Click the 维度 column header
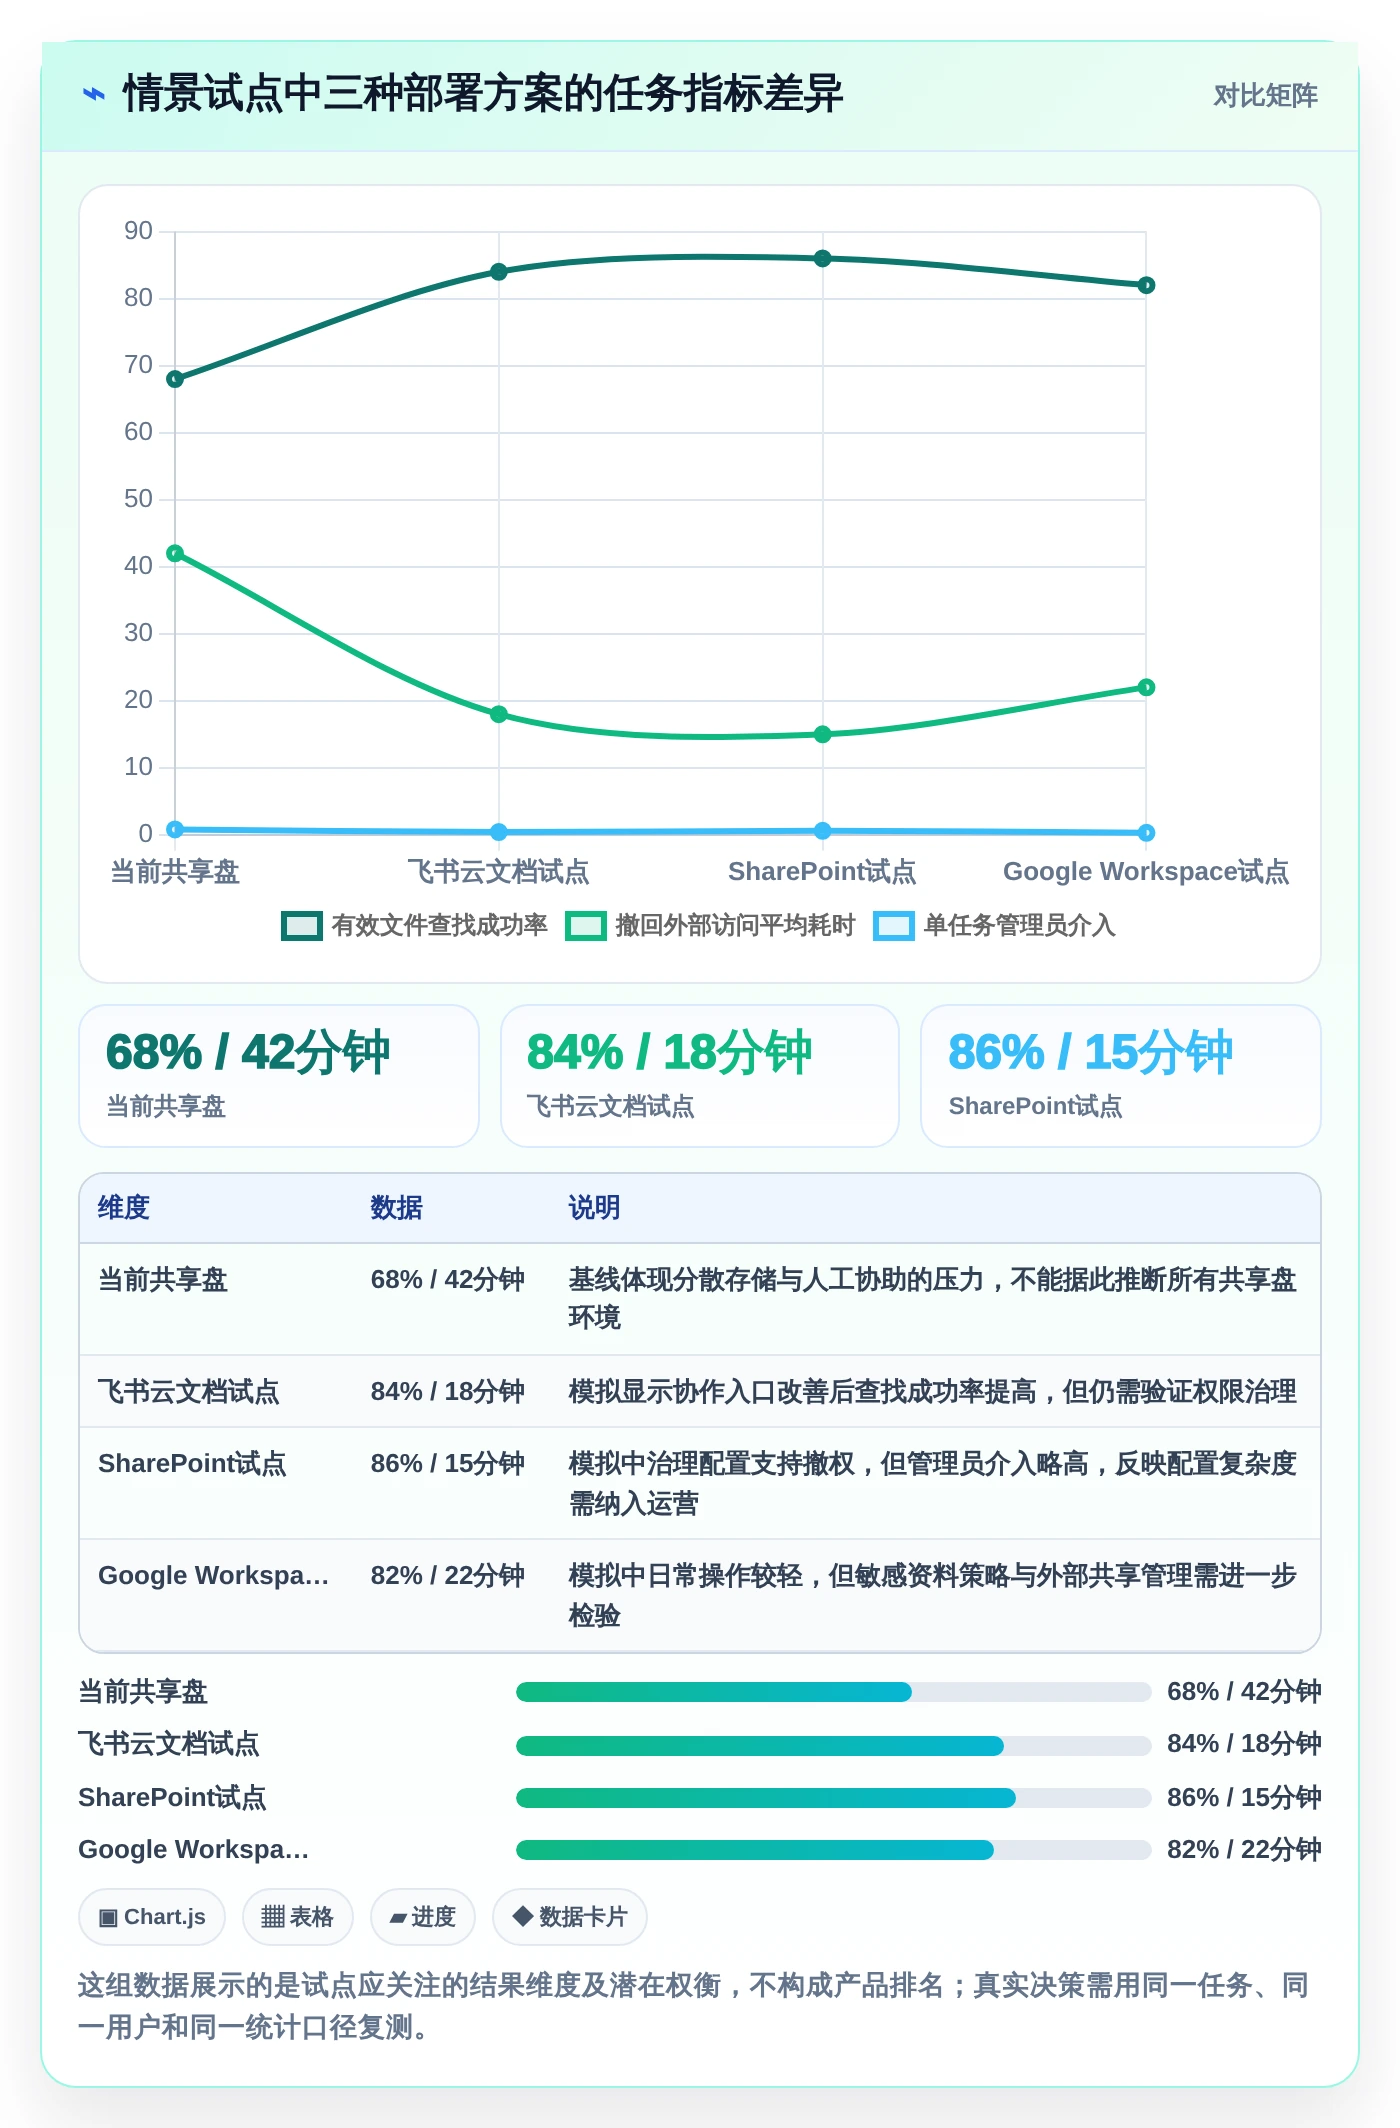 pyautogui.click(x=124, y=1208)
